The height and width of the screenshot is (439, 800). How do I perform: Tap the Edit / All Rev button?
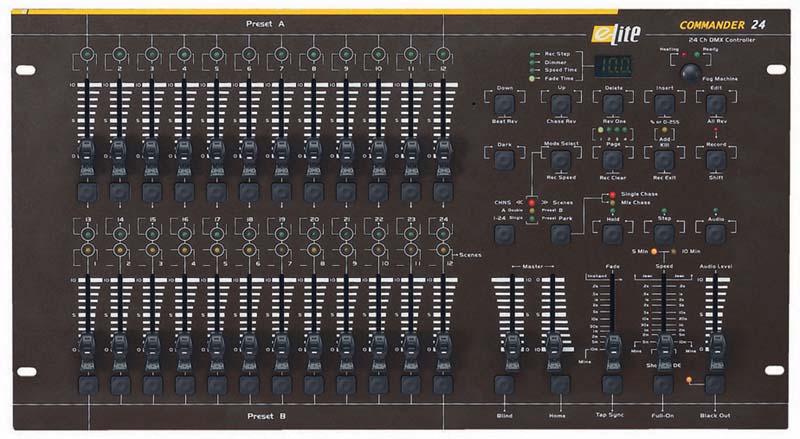pos(716,105)
